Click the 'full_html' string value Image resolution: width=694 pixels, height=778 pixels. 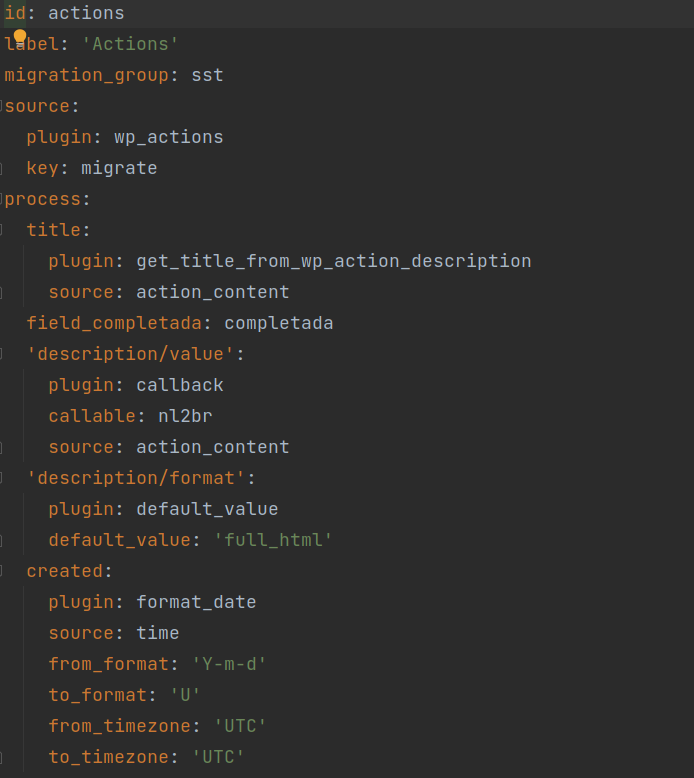273,540
